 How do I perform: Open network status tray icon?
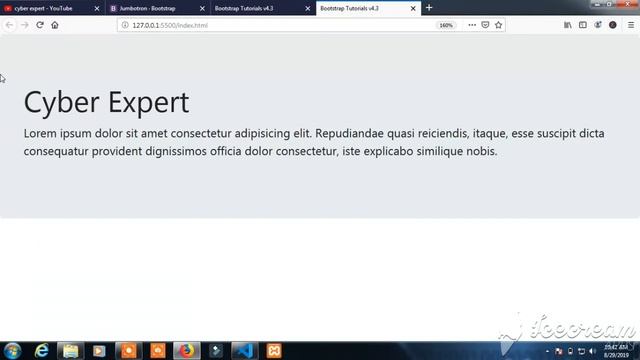581,351
